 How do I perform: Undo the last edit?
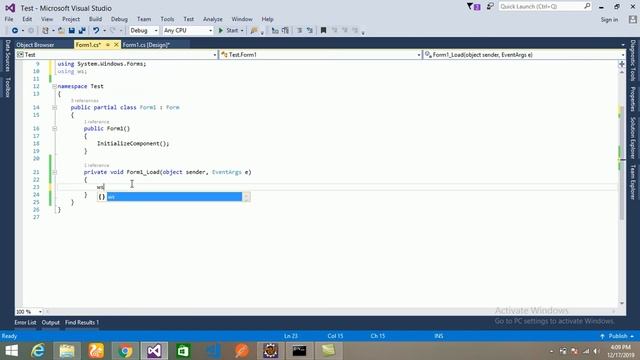(x=96, y=31)
